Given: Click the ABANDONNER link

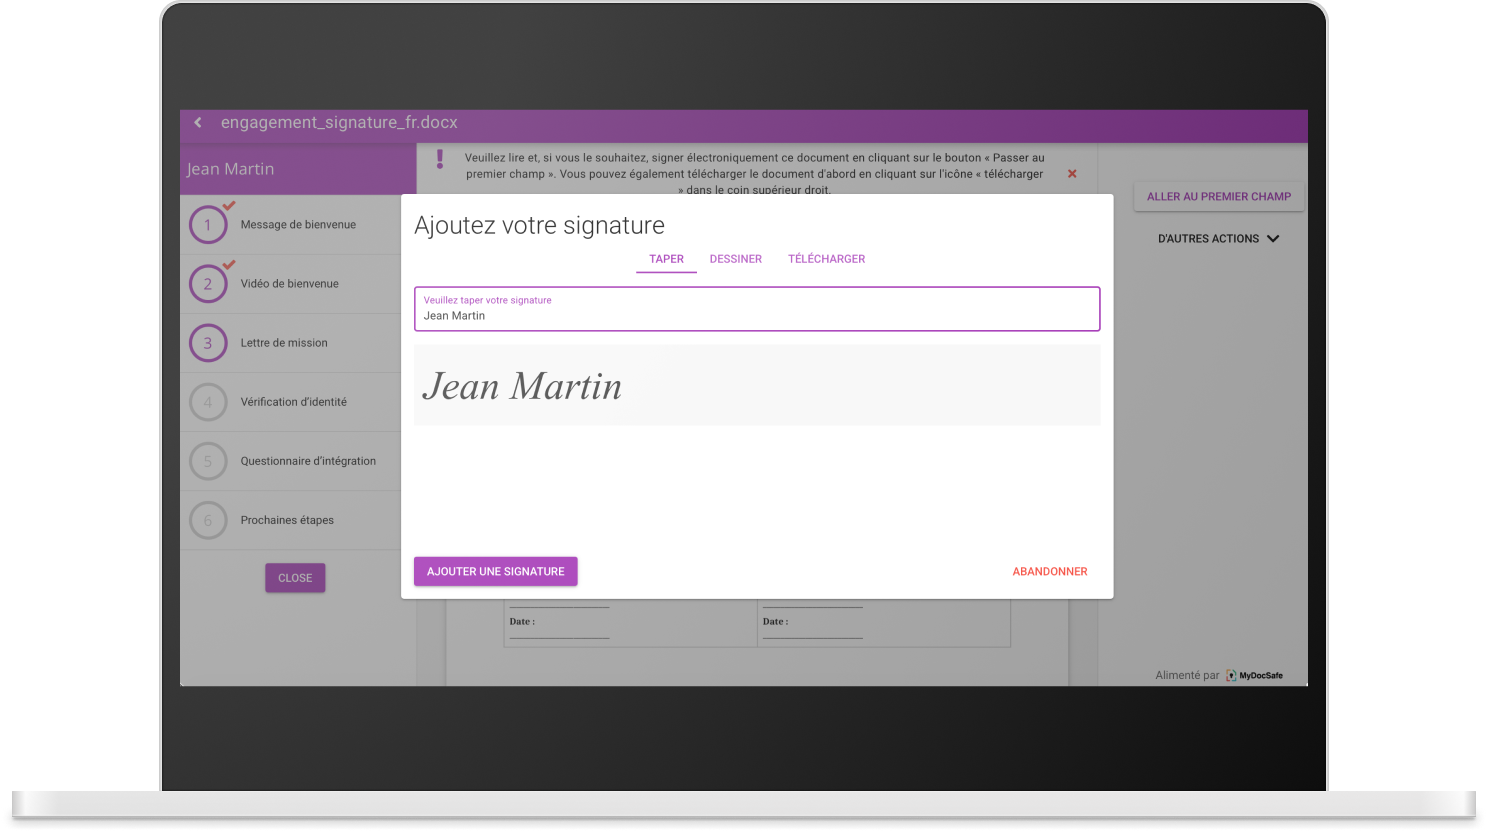Looking at the screenshot, I should click(1049, 571).
